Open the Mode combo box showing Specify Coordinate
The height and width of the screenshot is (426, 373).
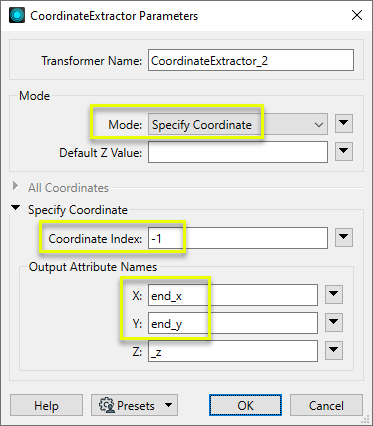point(238,125)
